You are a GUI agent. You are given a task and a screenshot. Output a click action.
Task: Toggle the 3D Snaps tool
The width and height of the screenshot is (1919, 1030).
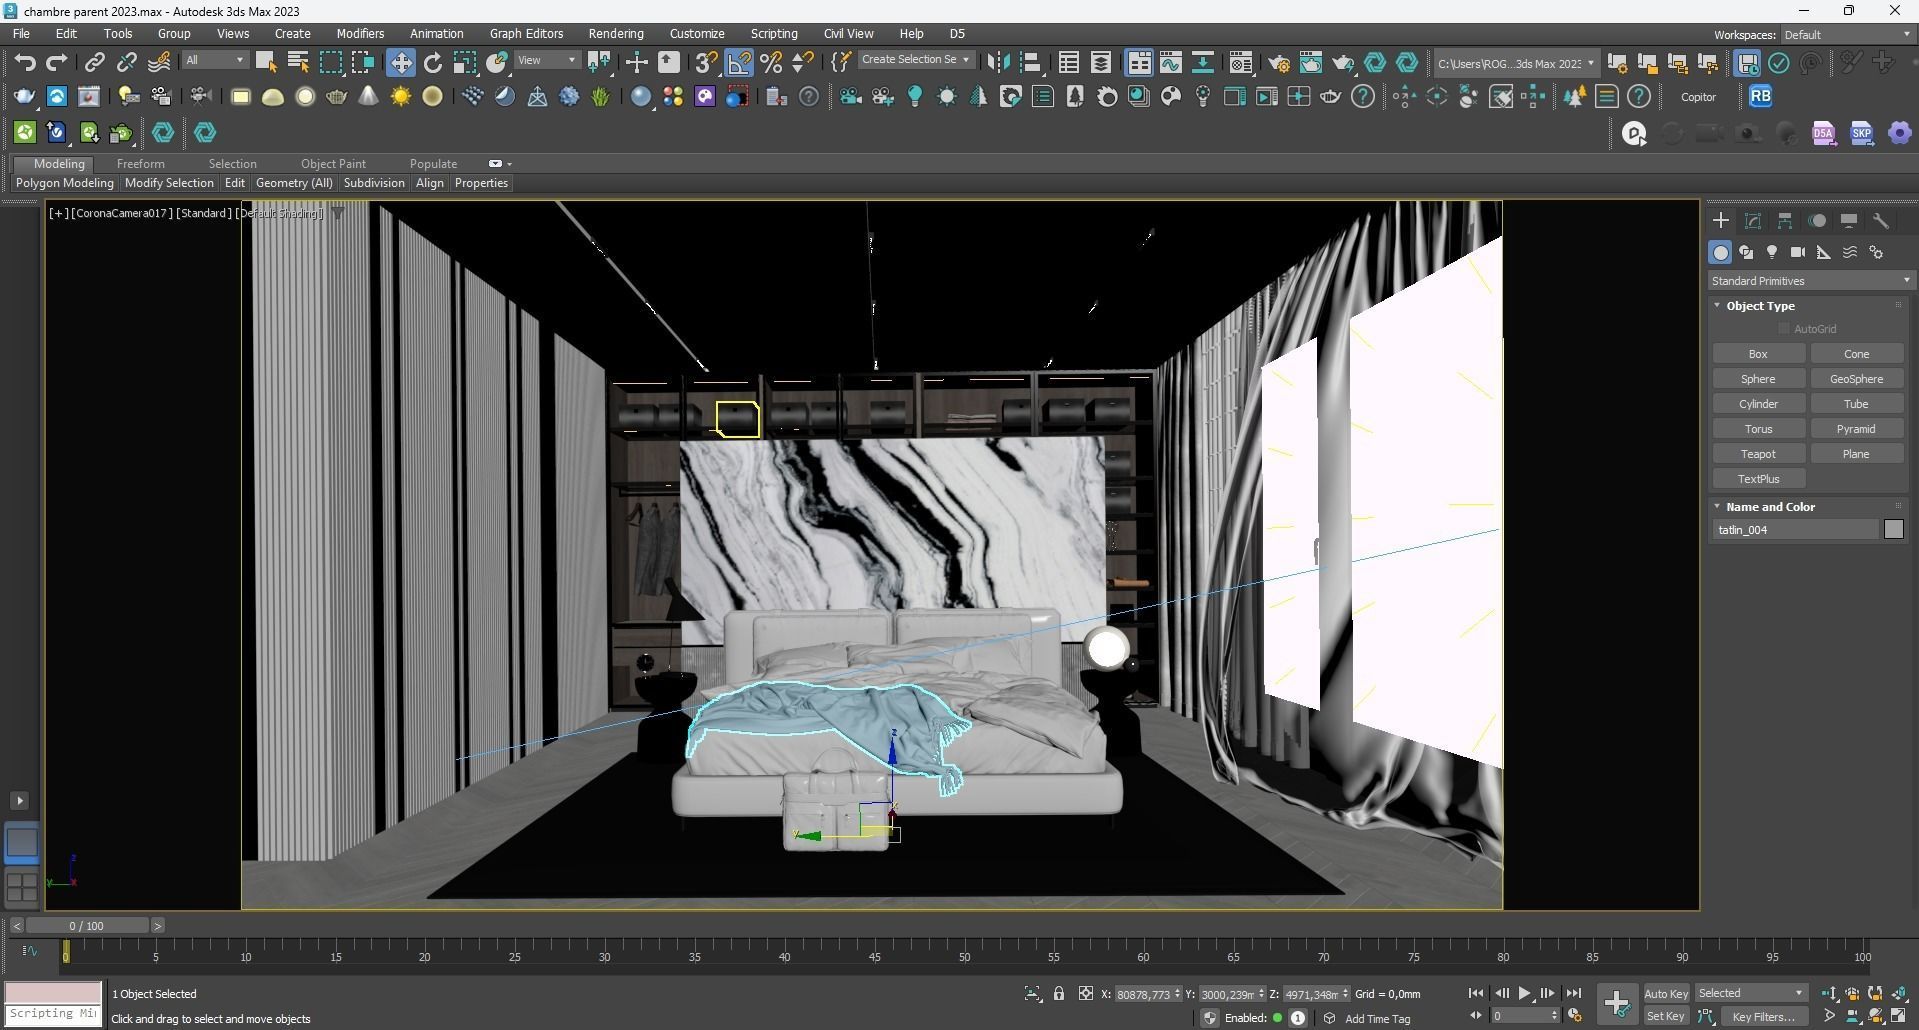click(706, 63)
